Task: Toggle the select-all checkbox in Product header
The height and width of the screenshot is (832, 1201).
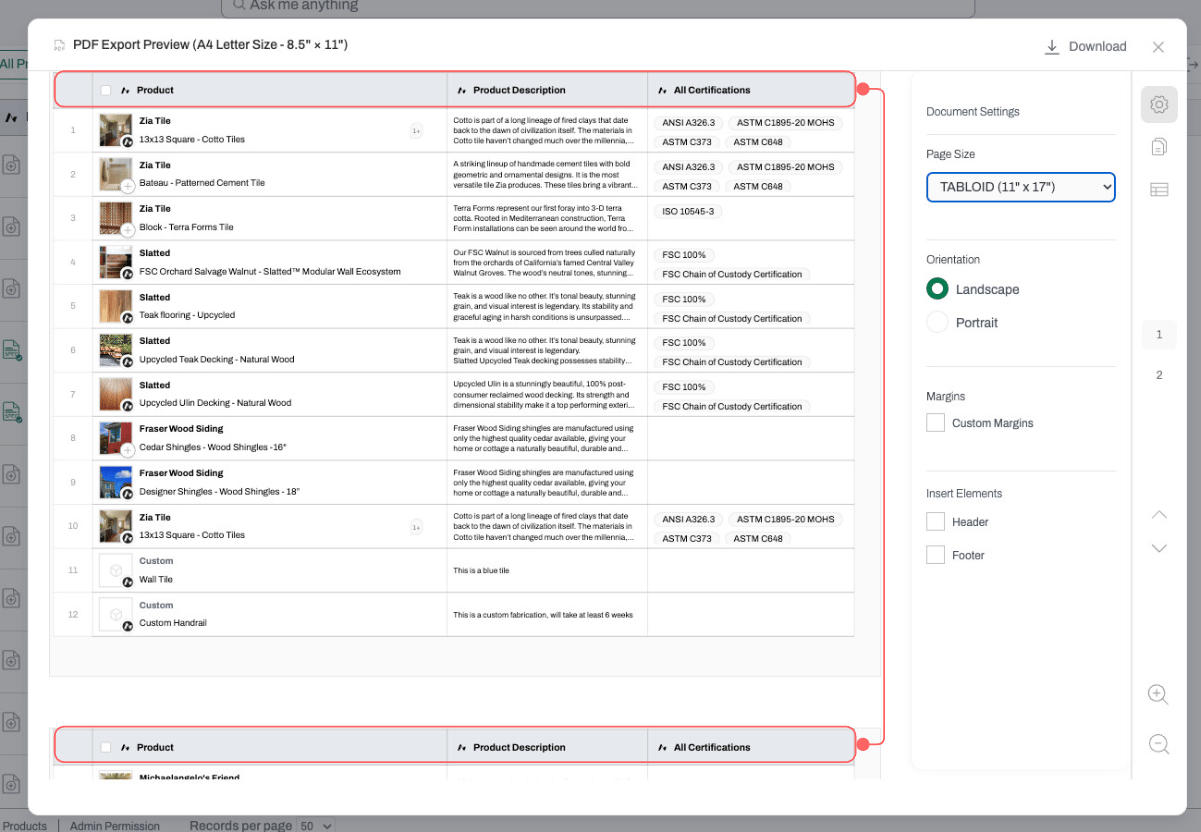Action: point(106,90)
